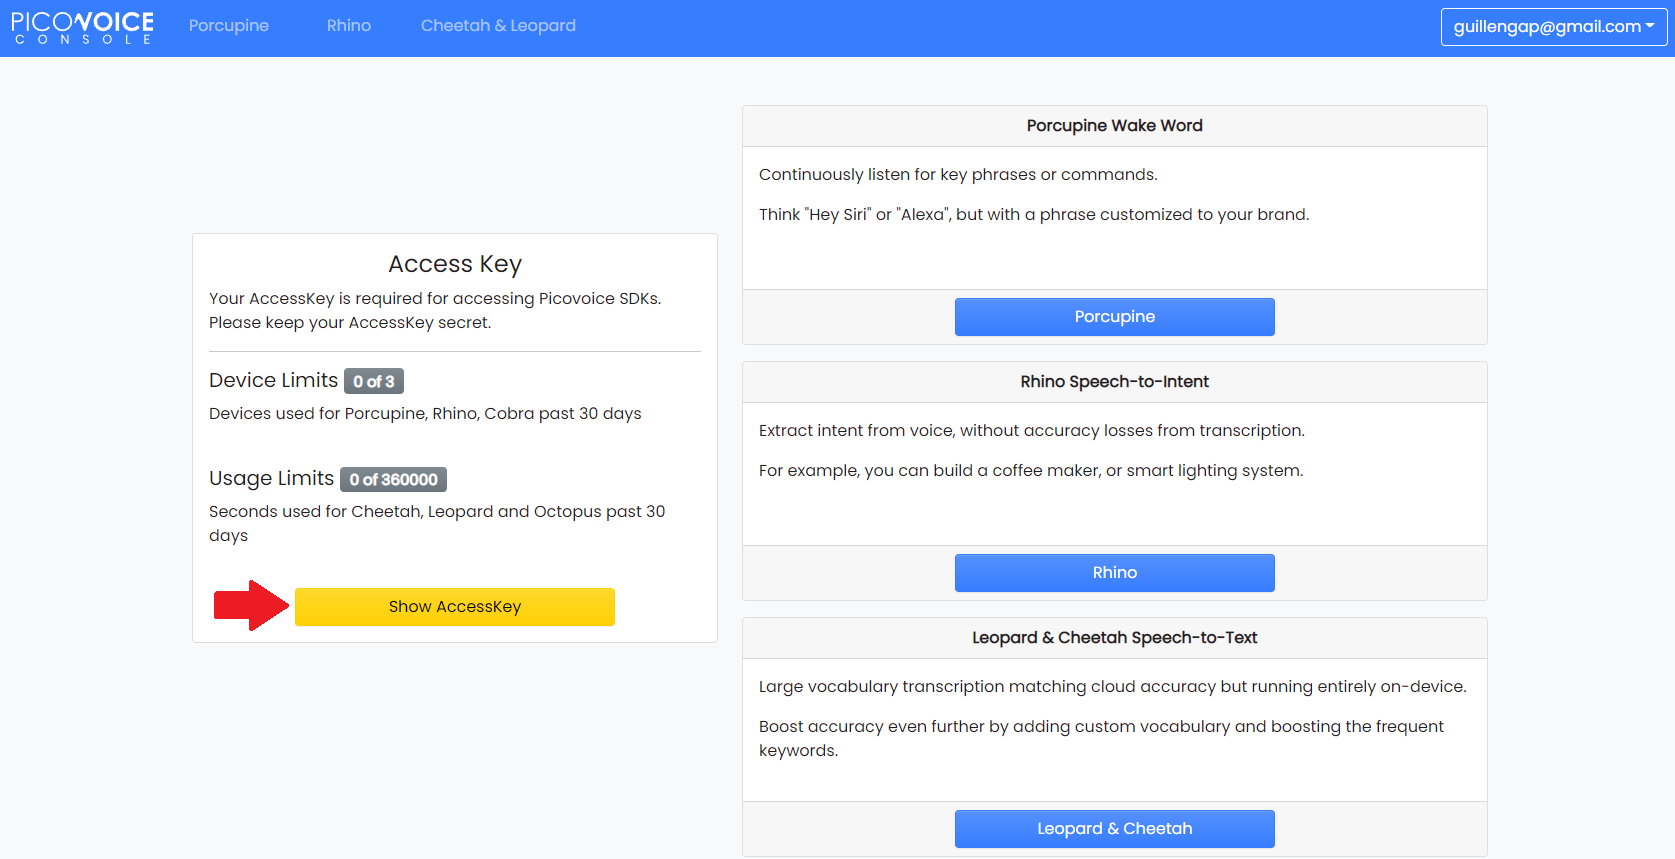
Task: Expand the guillengap@gmail.com account dropdown
Action: (x=1554, y=27)
